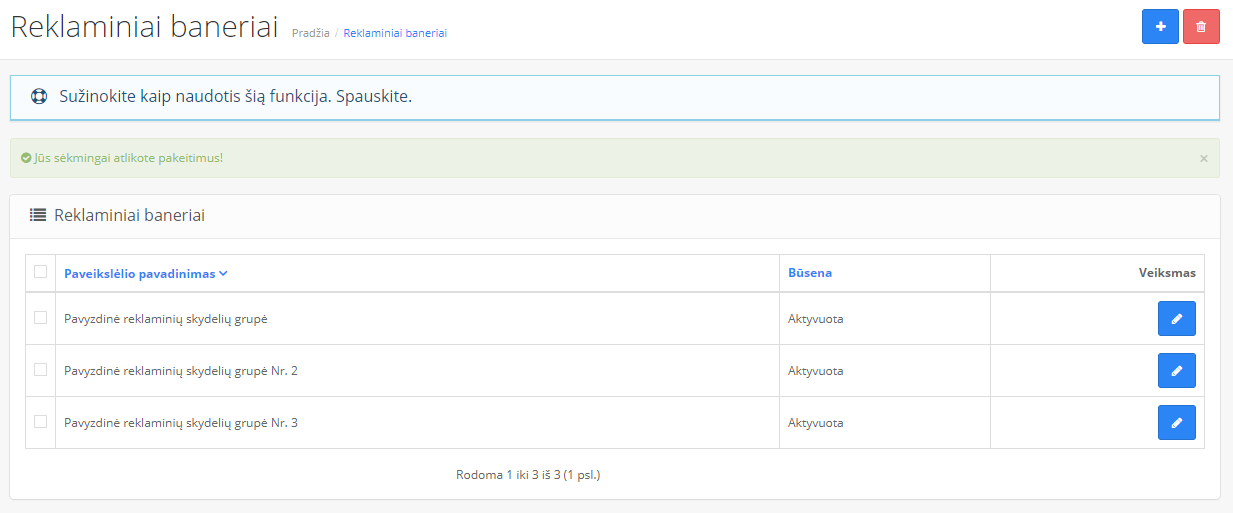Dismiss the success message alert
Screen dimensions: 1233x513
point(1203,158)
